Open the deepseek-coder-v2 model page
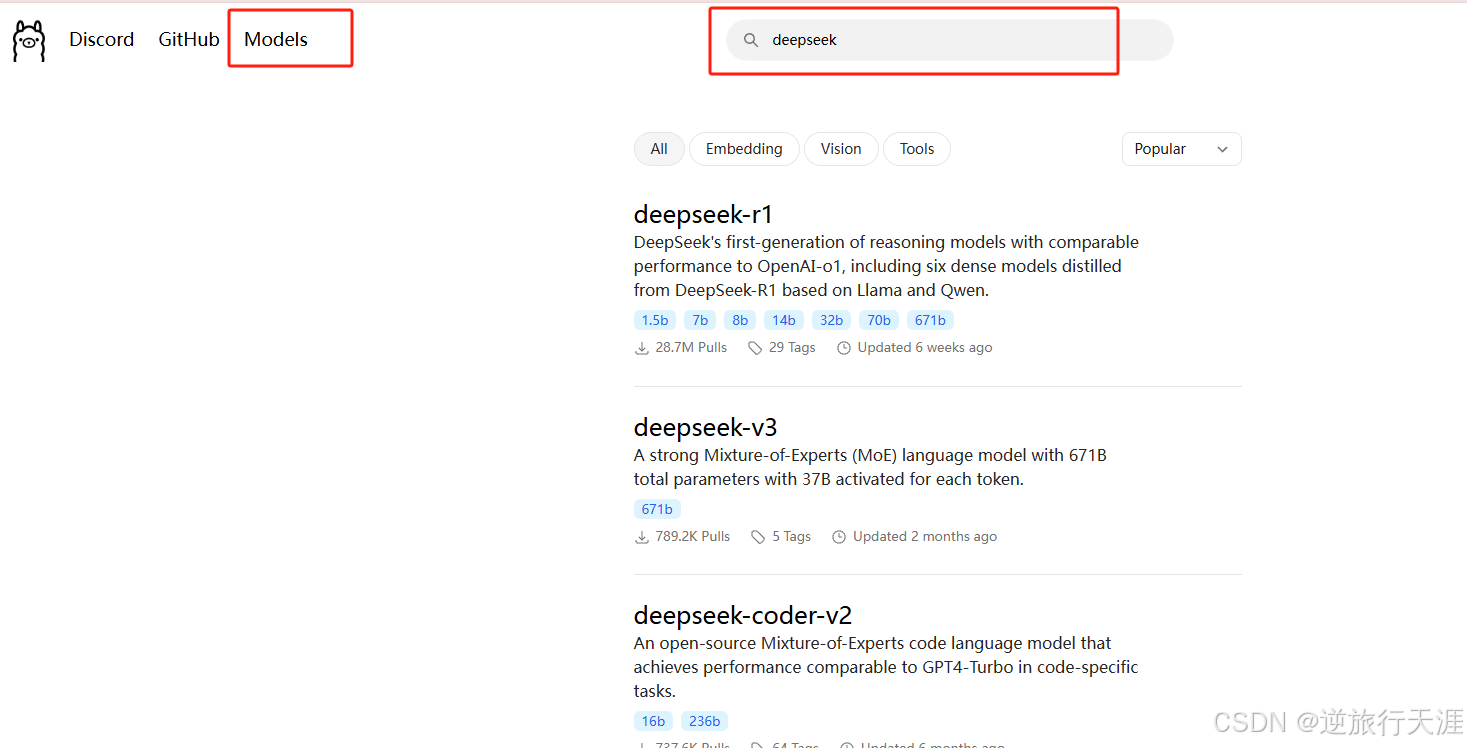 tap(743, 615)
